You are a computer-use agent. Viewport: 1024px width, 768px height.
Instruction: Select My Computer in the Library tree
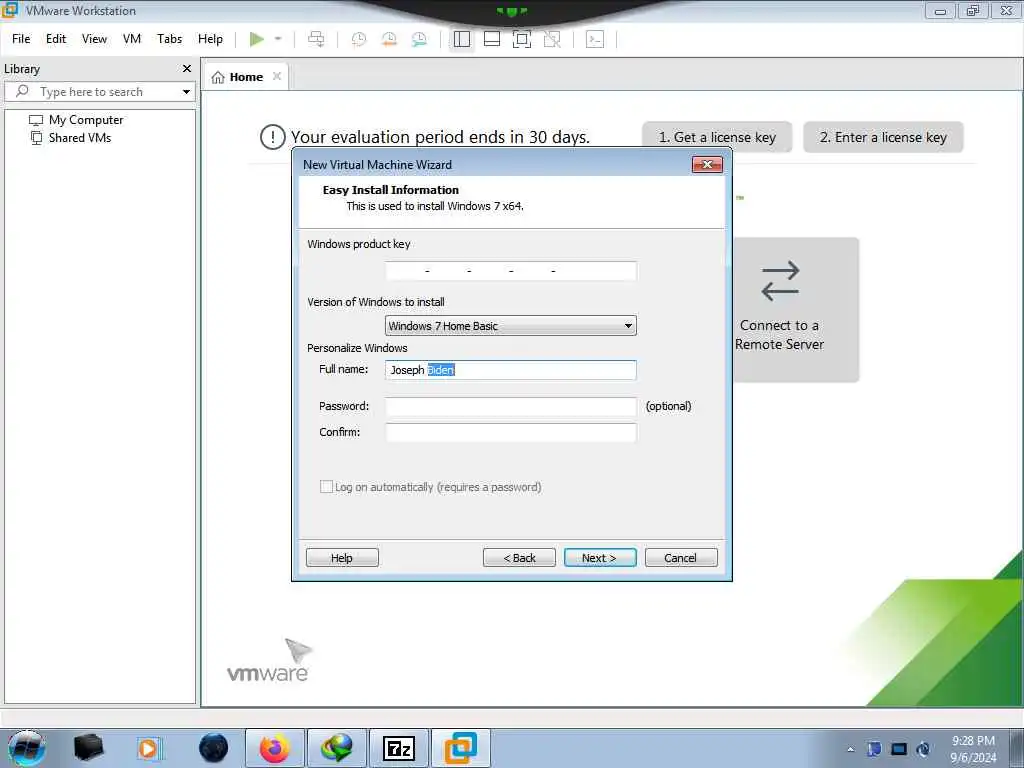coord(76,120)
